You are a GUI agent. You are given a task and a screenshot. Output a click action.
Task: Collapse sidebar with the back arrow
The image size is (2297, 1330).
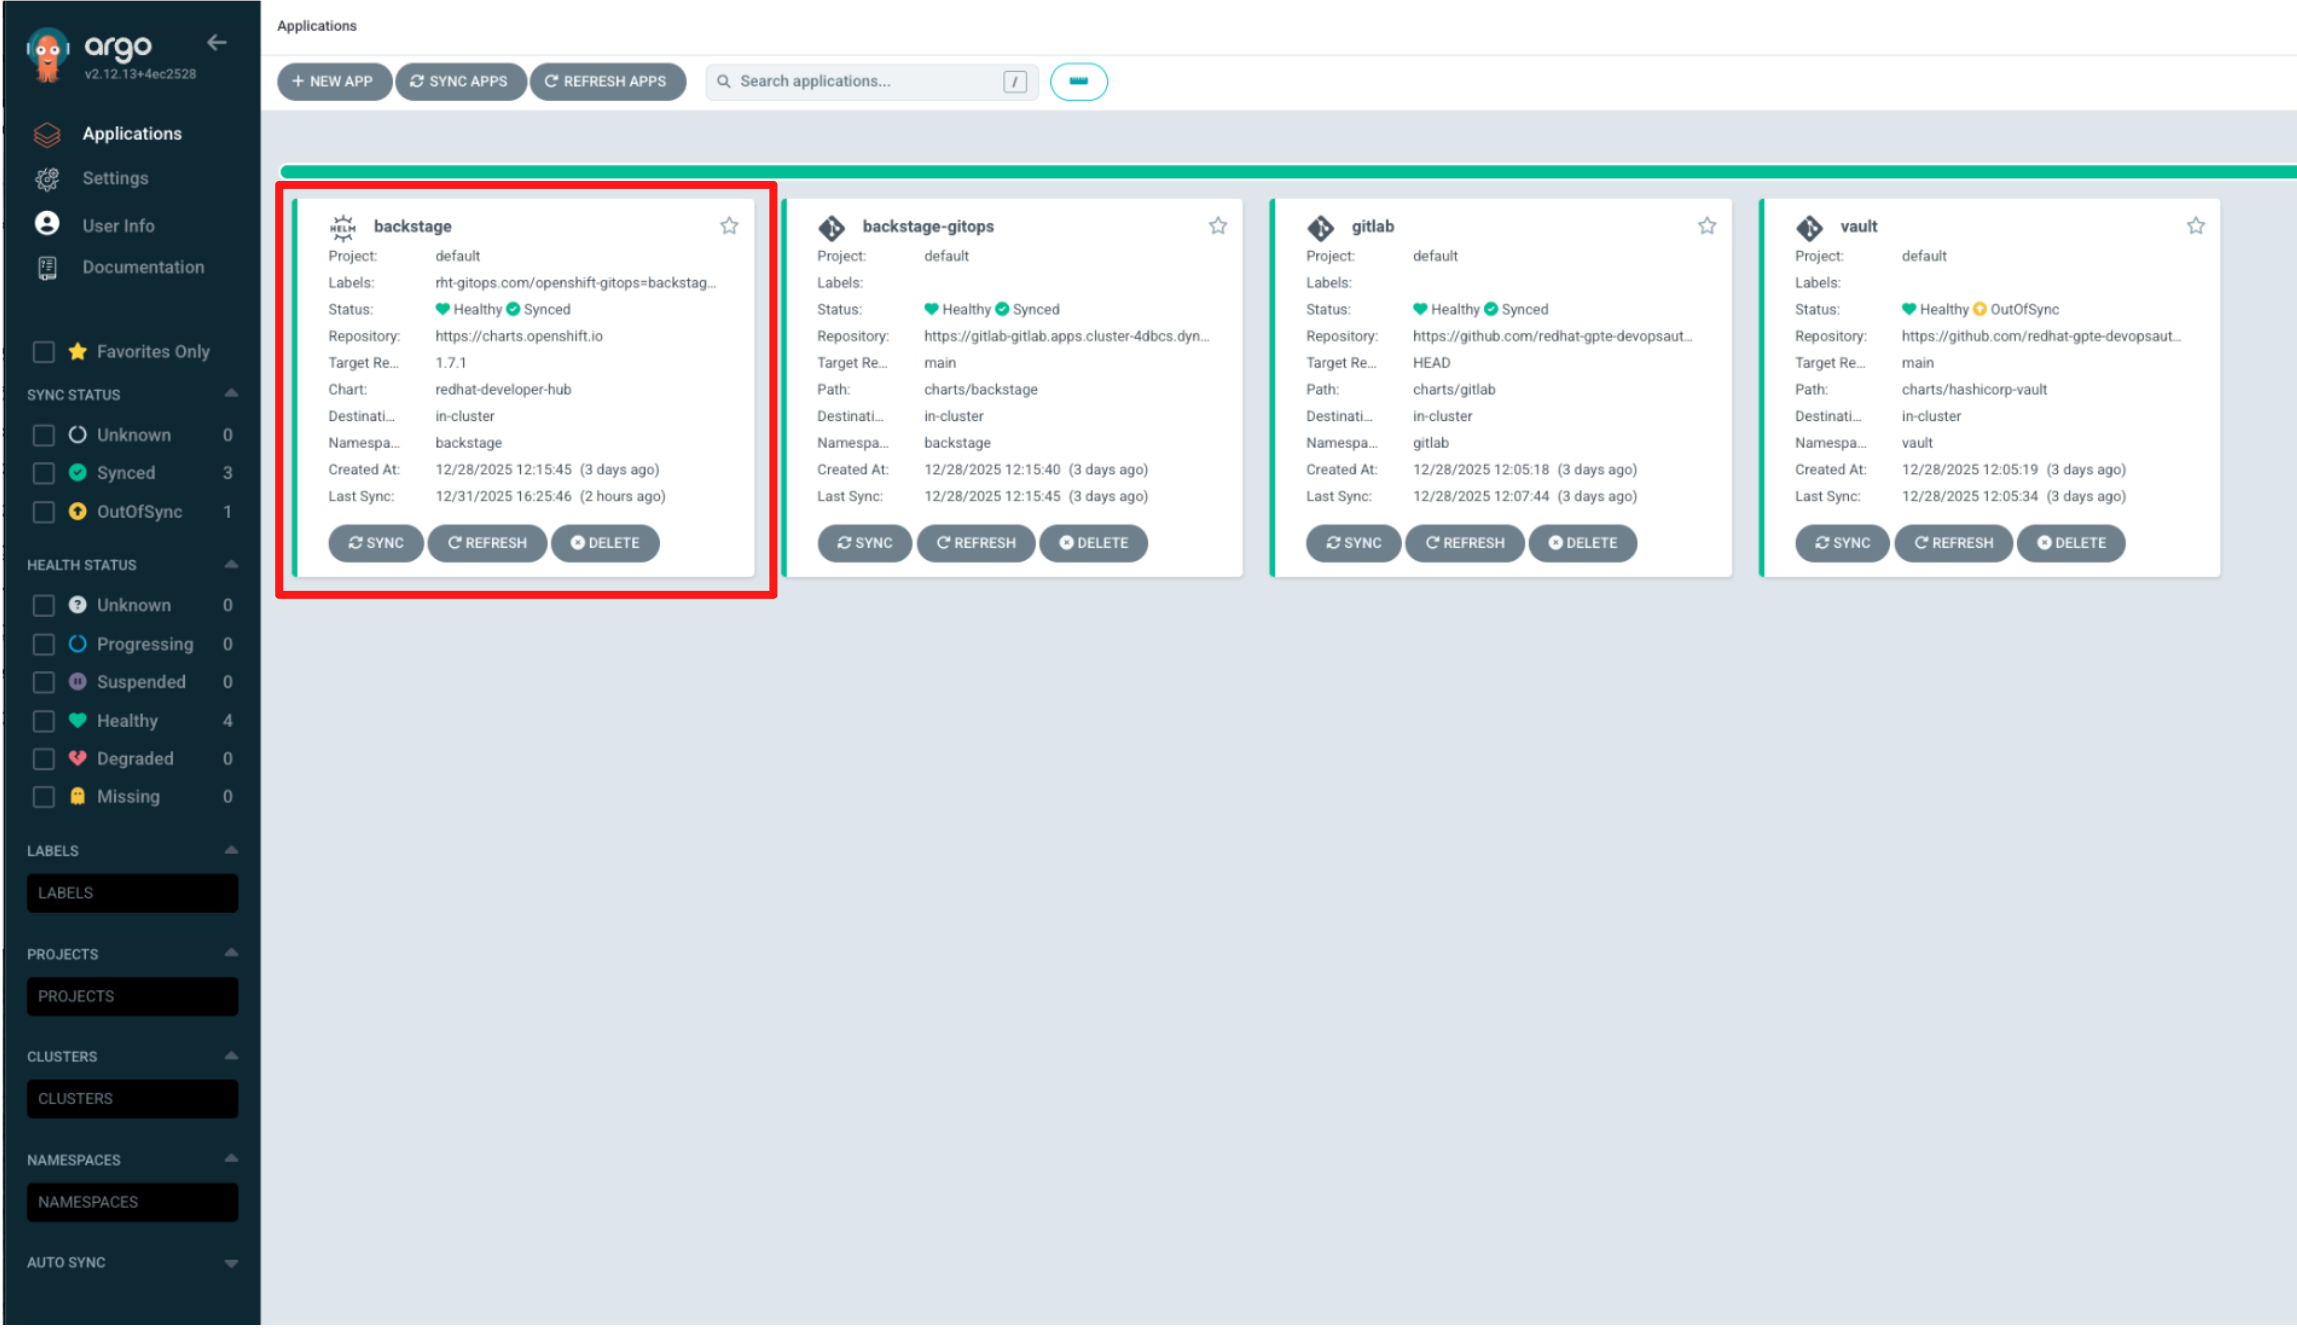(x=217, y=43)
